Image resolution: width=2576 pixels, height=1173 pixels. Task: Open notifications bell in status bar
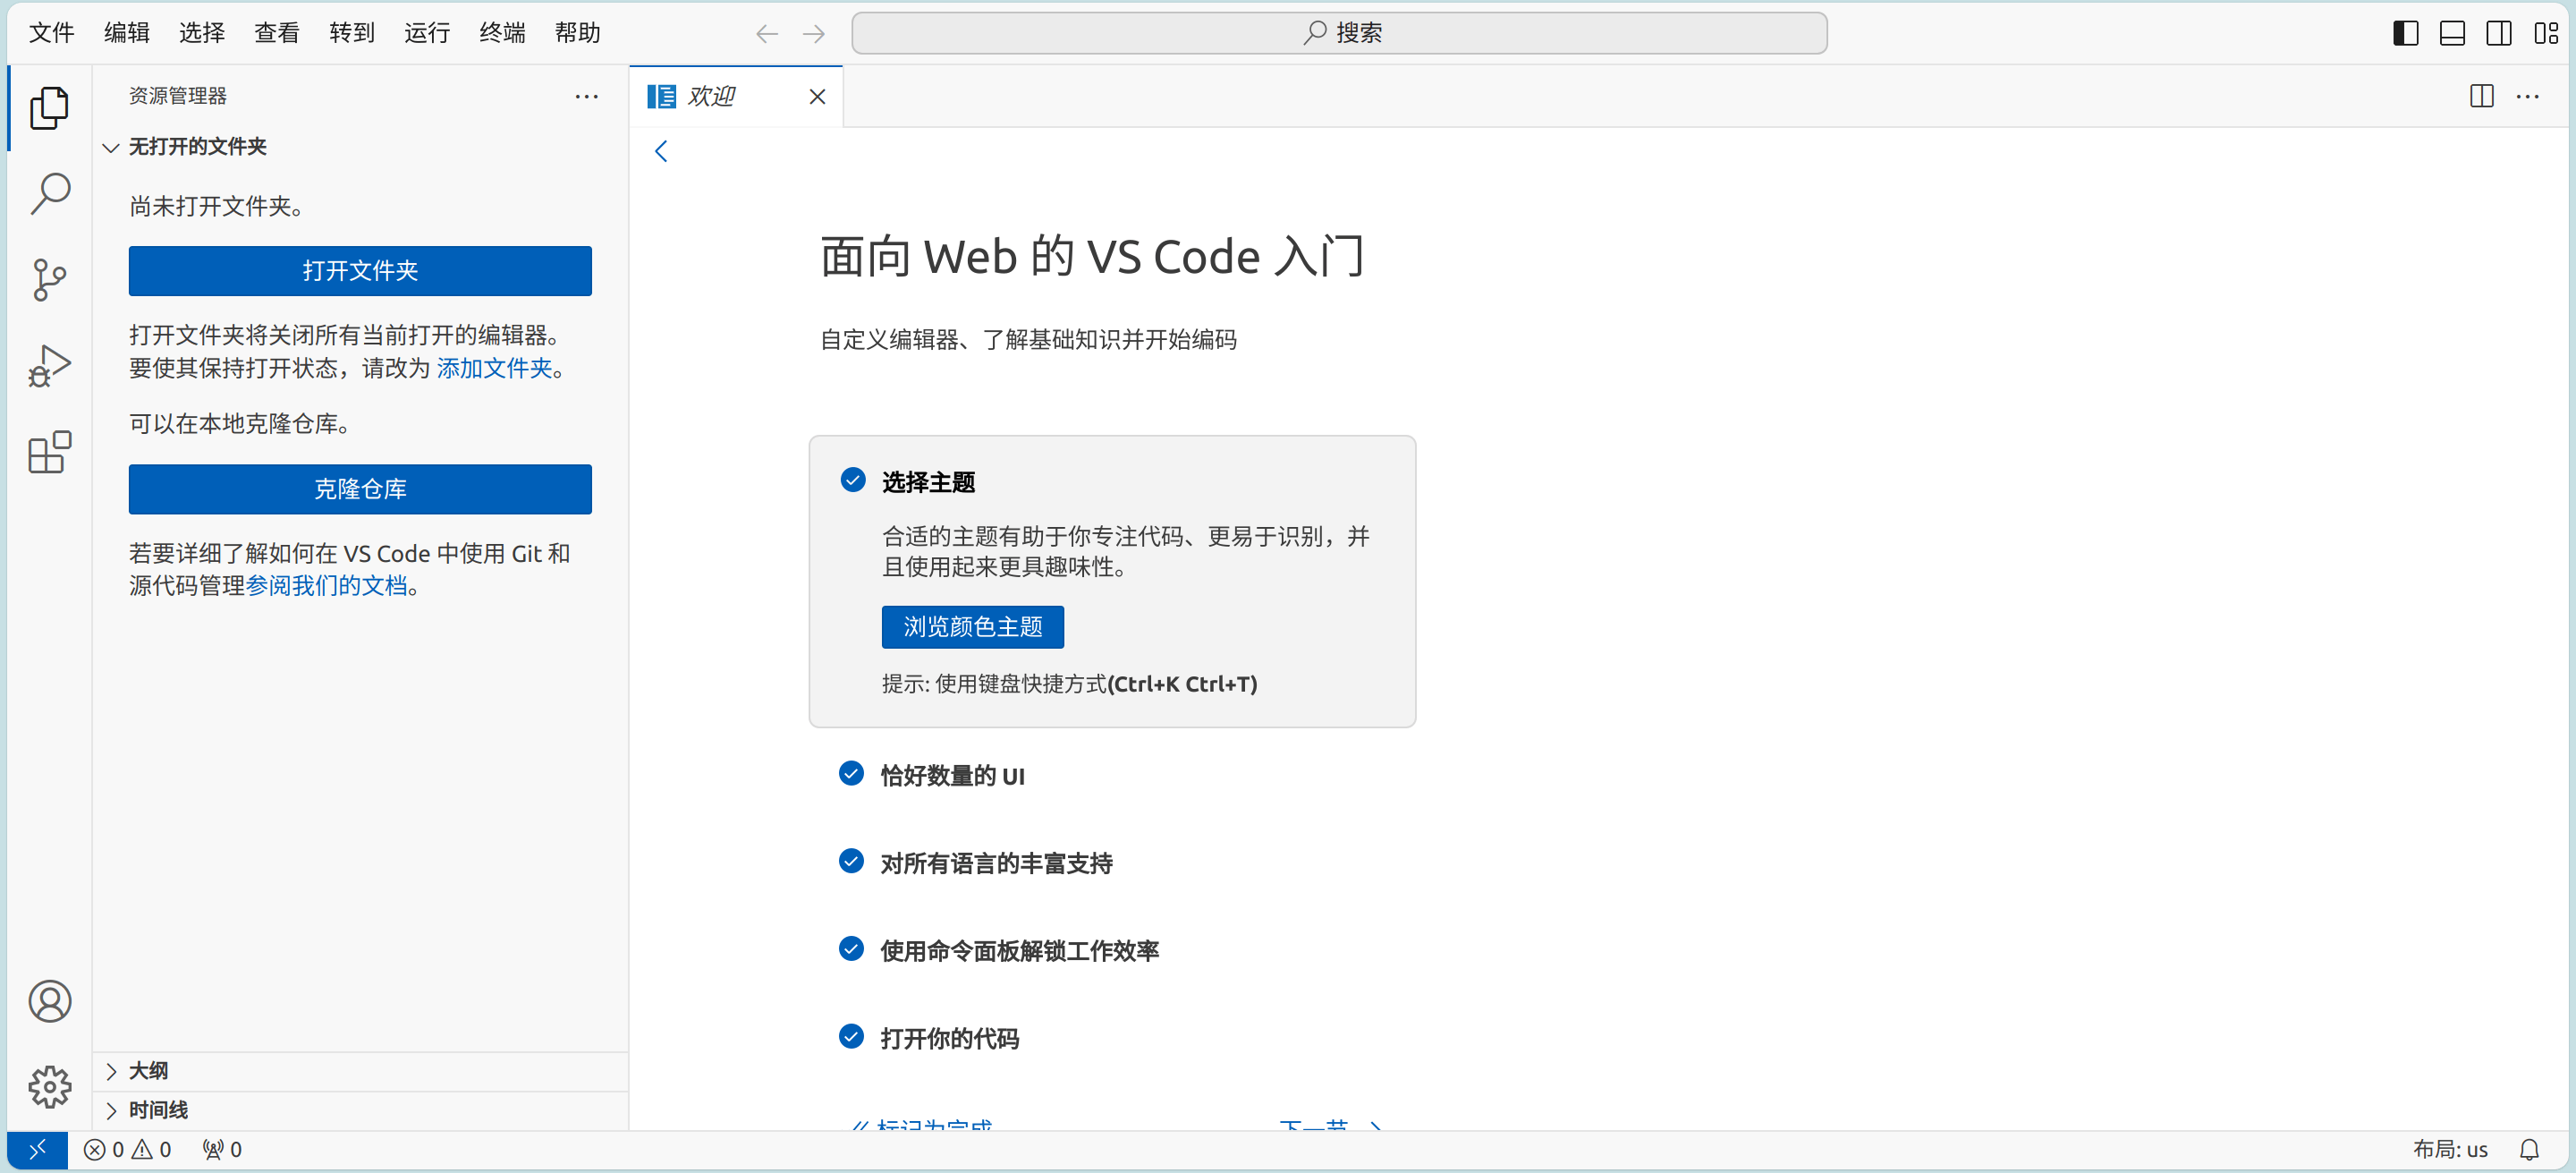[x=2529, y=1150]
